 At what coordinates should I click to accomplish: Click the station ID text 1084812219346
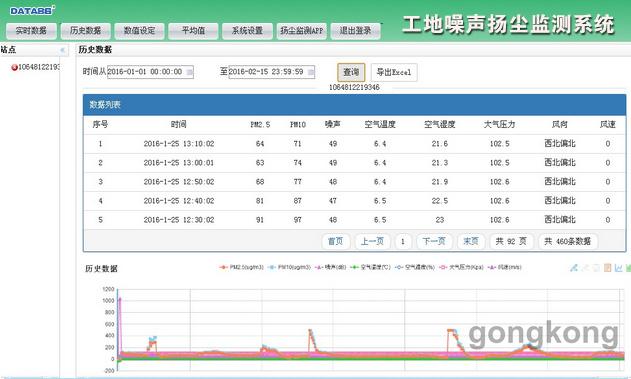pyautogui.click(x=354, y=87)
